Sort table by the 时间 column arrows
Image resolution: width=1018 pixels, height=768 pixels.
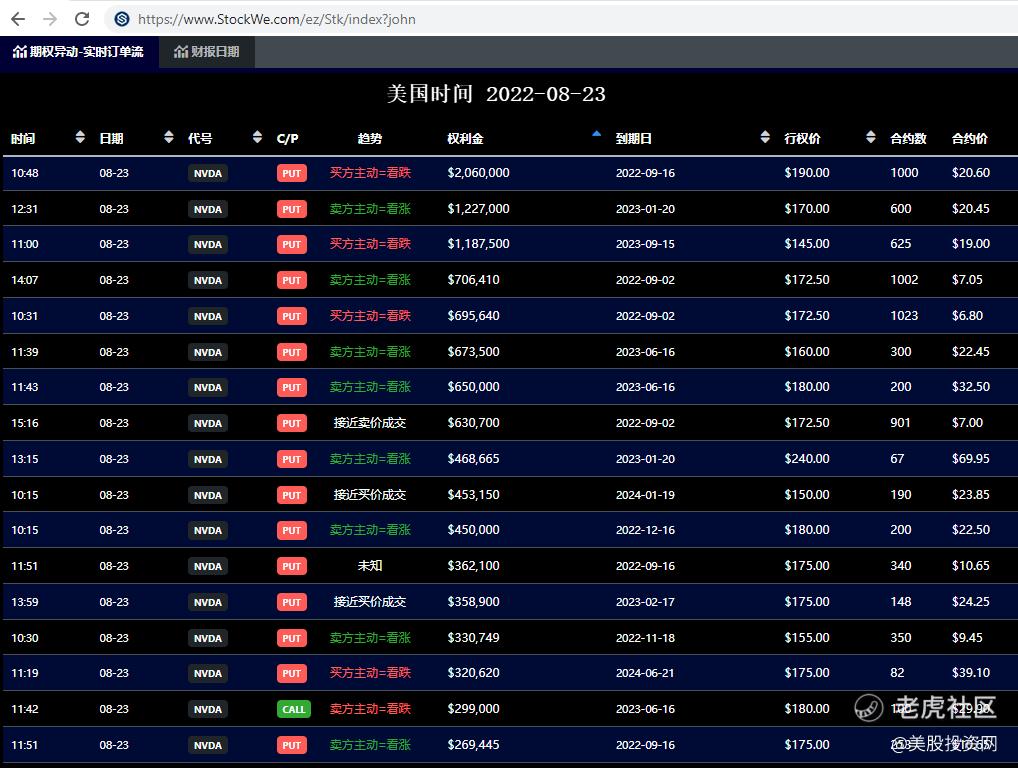coord(80,137)
